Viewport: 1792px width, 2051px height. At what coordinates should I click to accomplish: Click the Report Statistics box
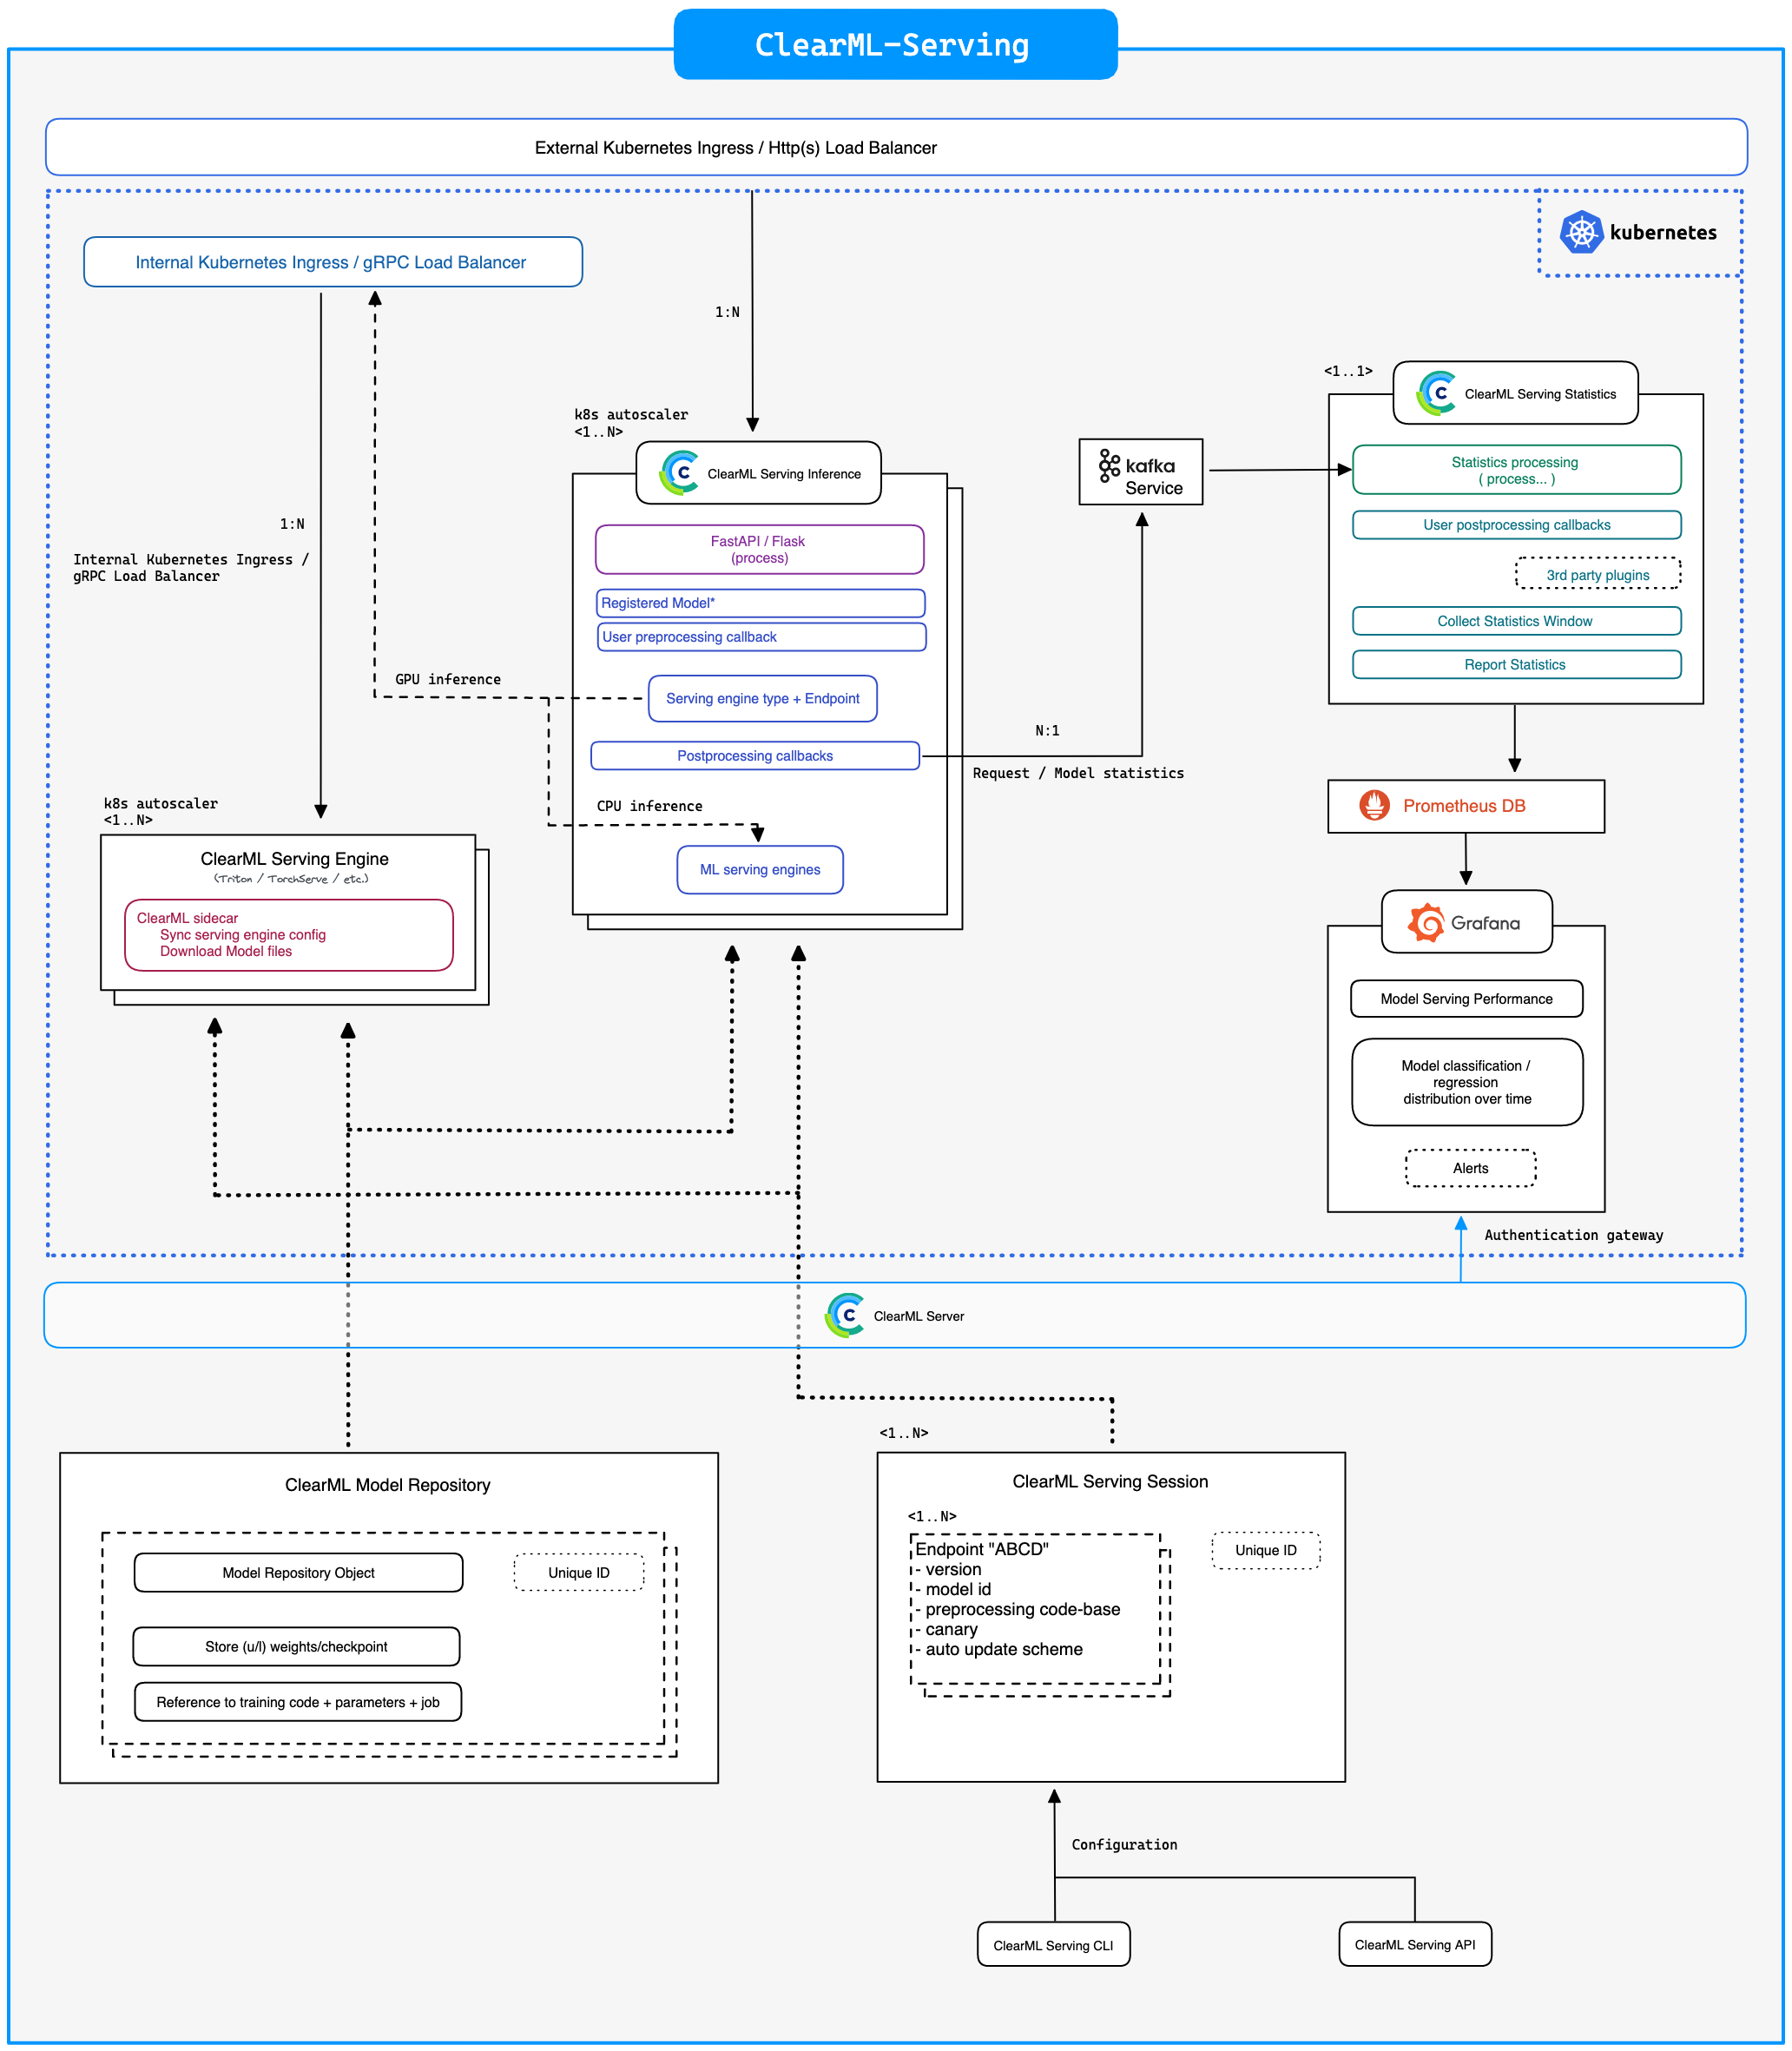(1515, 664)
